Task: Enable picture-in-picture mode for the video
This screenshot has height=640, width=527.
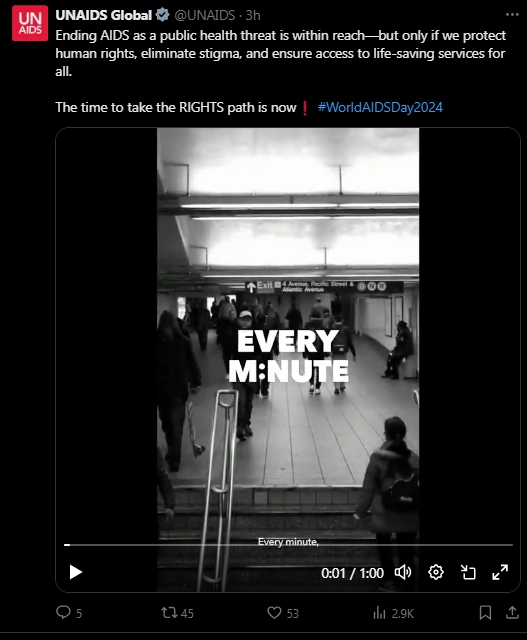Action: coord(468,572)
